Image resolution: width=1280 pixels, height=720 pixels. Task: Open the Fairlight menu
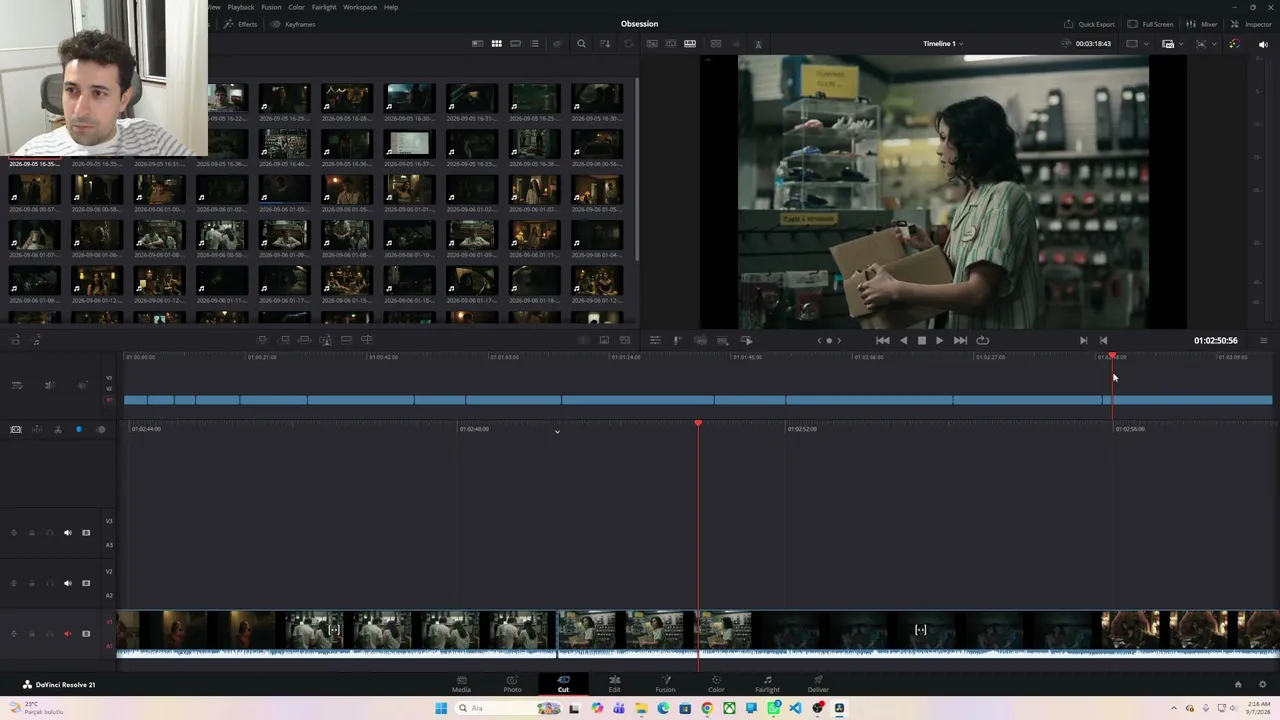tap(323, 7)
